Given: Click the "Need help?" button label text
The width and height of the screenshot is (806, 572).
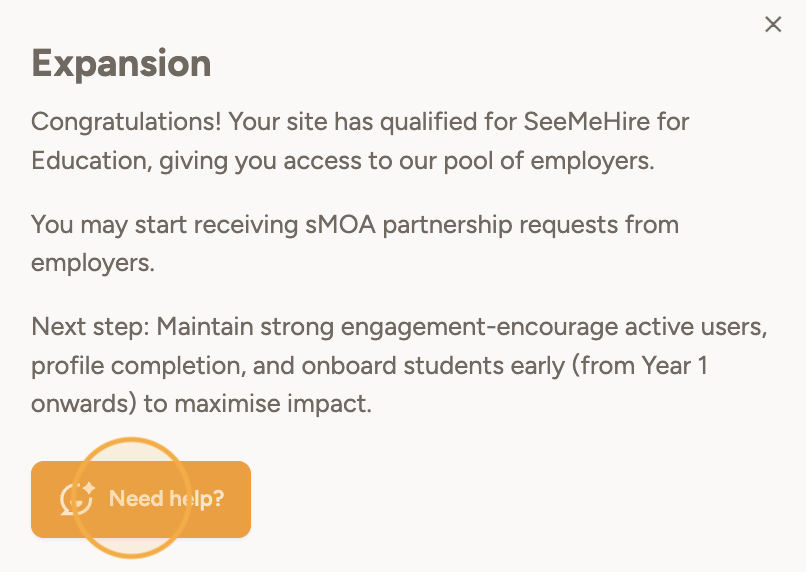Looking at the screenshot, I should [166, 498].
